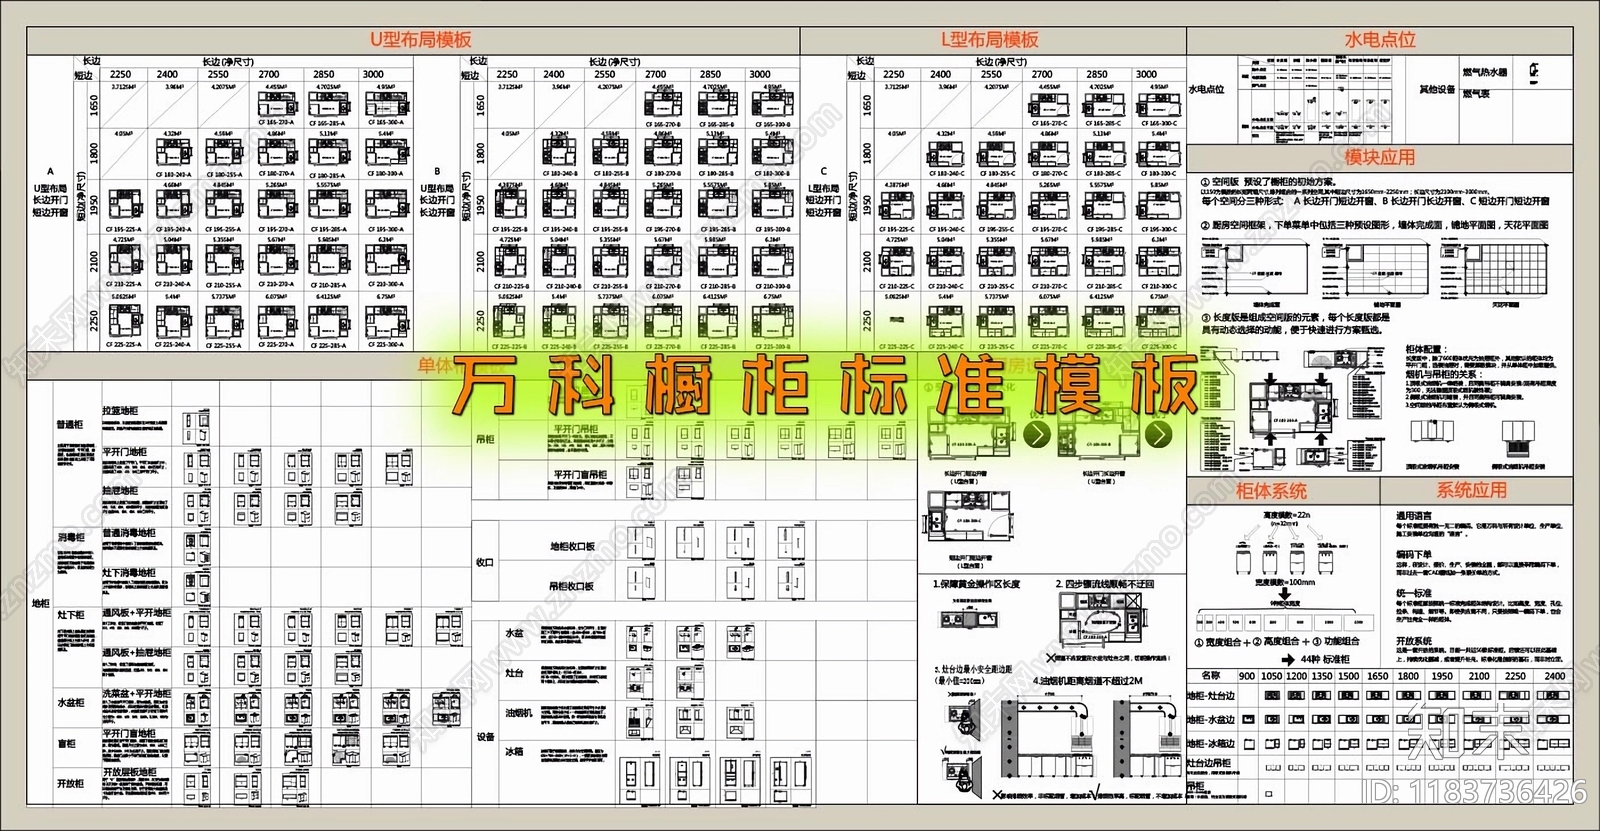The height and width of the screenshot is (831, 1600).
Task: Click the 1.保障黄金操作区长度 heading
Action: 976,584
